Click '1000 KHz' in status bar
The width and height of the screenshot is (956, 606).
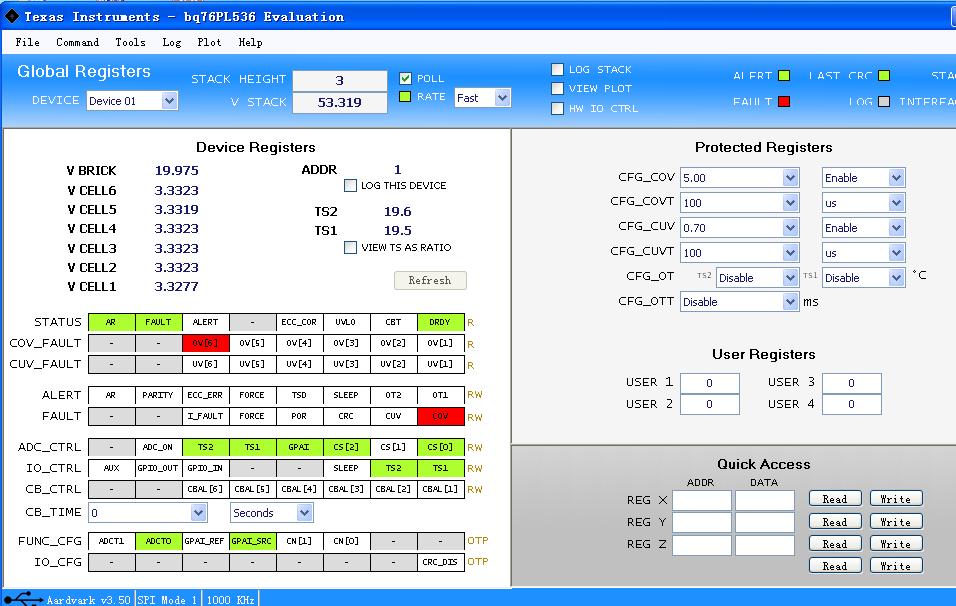(230, 600)
